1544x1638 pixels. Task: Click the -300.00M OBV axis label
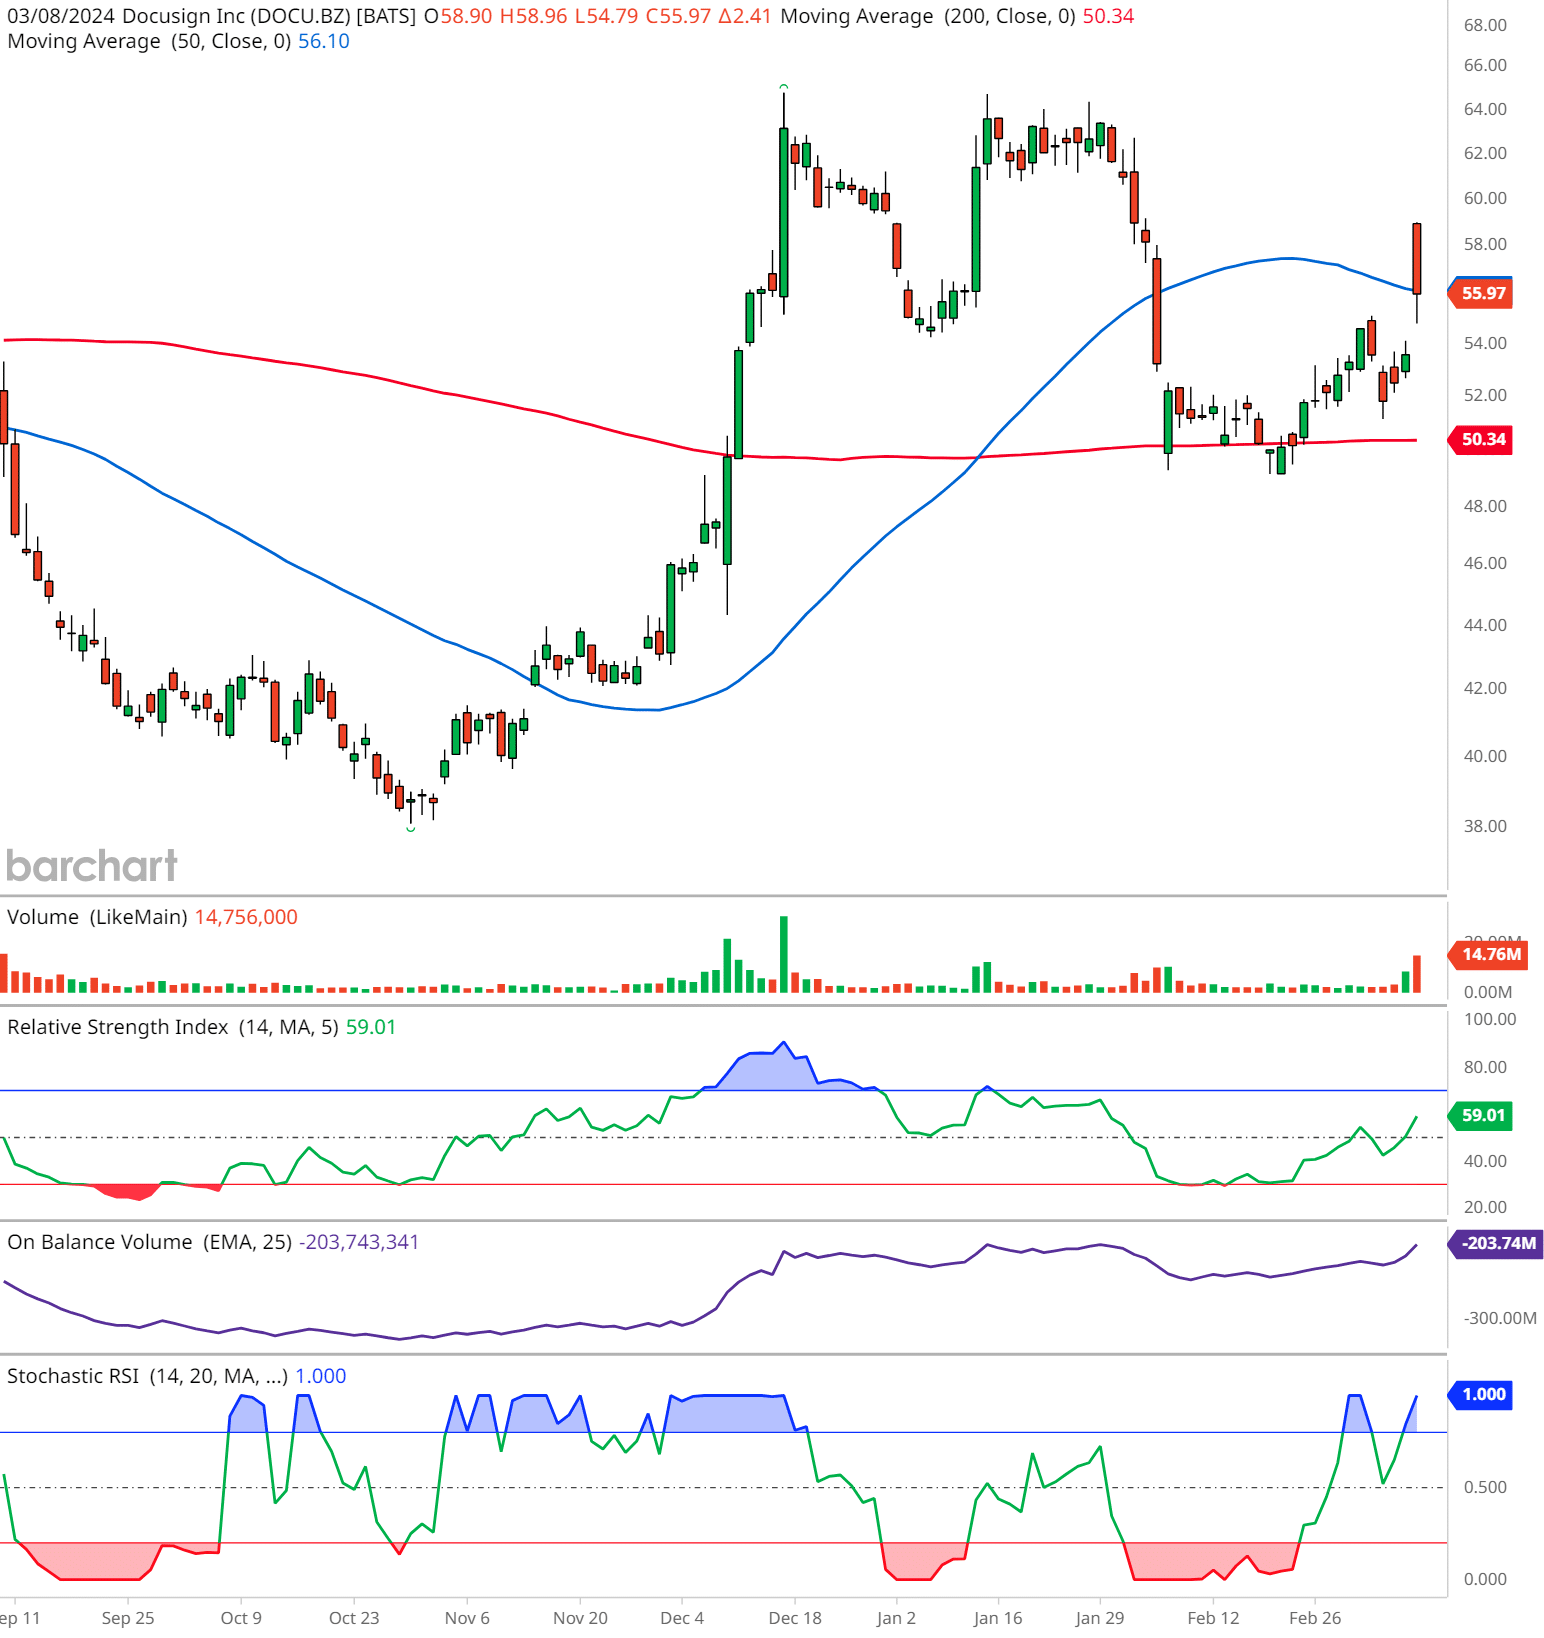[x=1500, y=1318]
